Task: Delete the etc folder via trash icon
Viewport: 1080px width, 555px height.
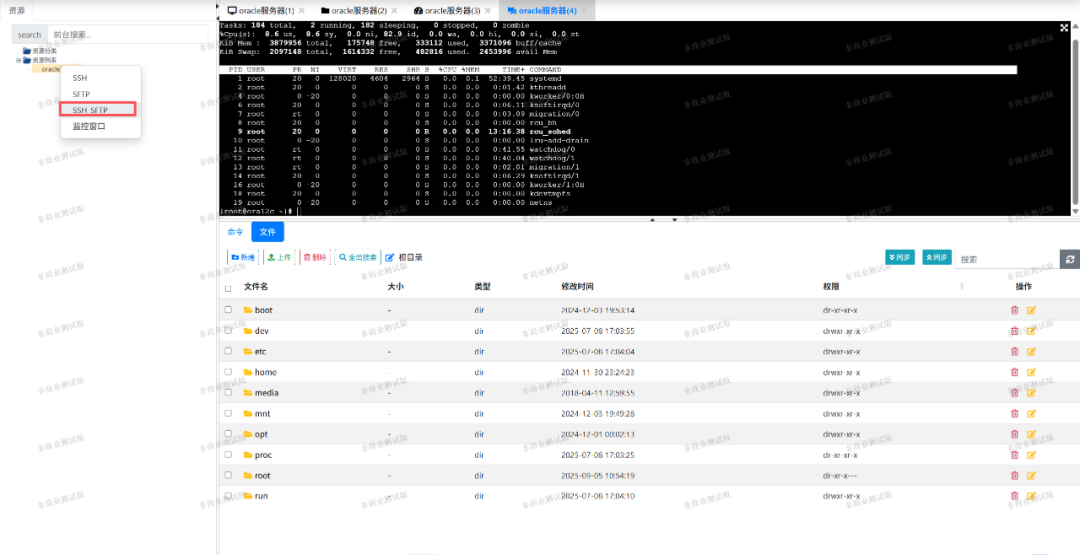Action: pos(1014,351)
